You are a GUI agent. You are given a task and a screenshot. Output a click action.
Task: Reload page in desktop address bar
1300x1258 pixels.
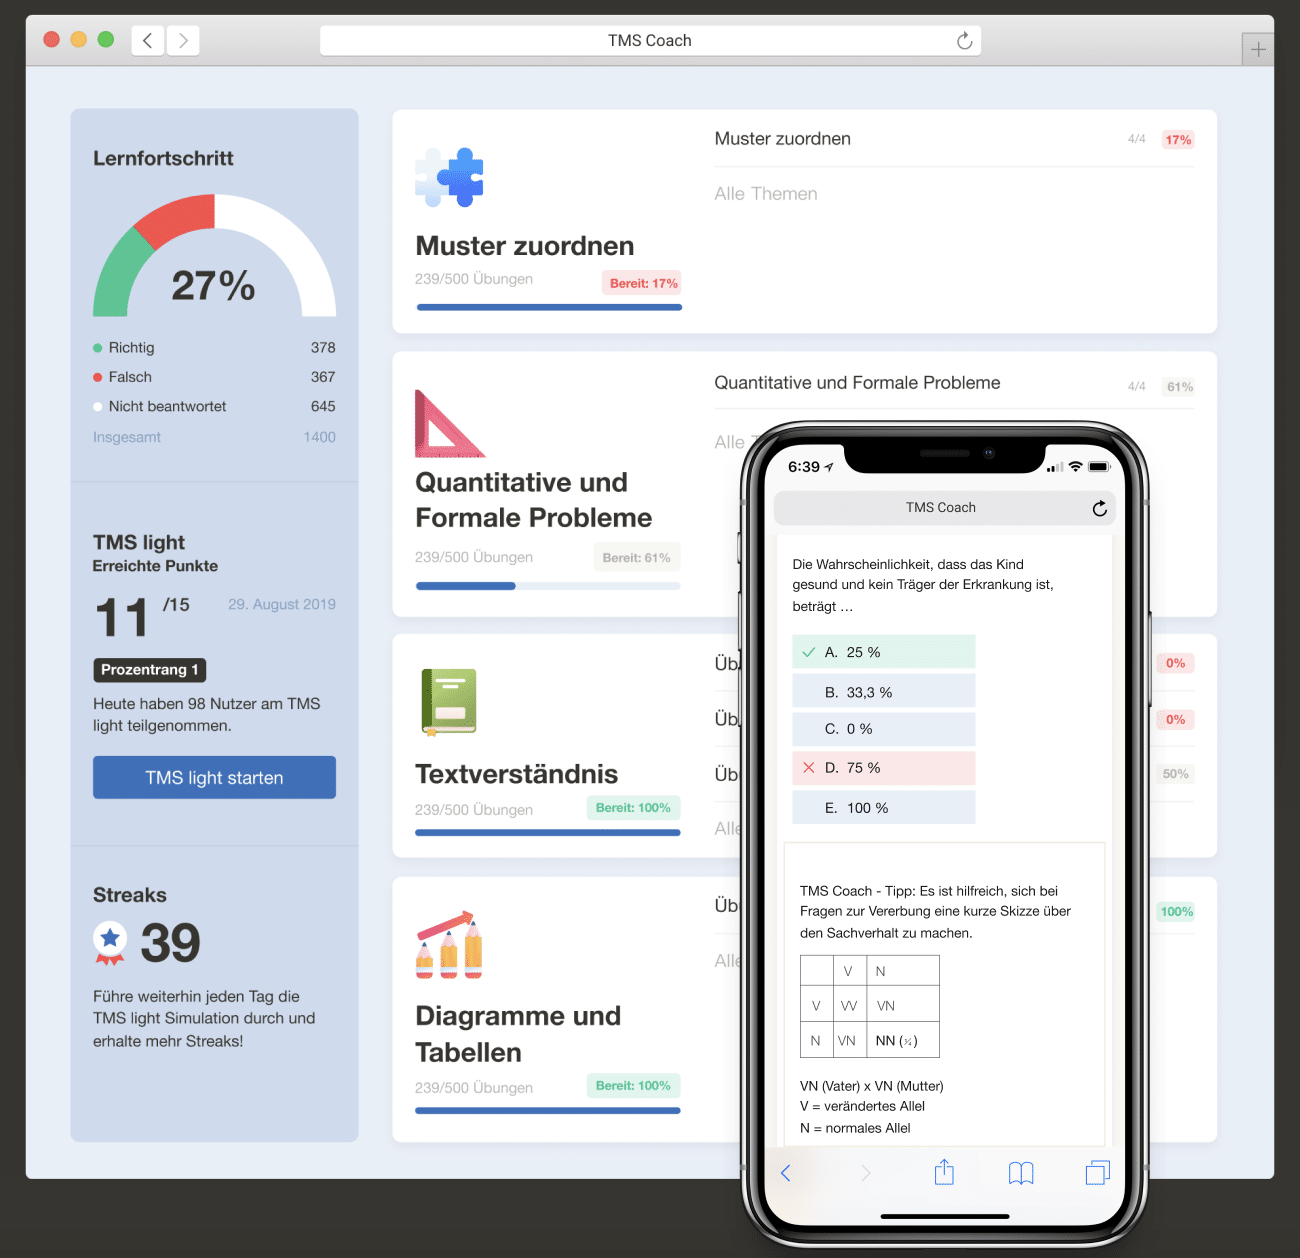pos(964,40)
